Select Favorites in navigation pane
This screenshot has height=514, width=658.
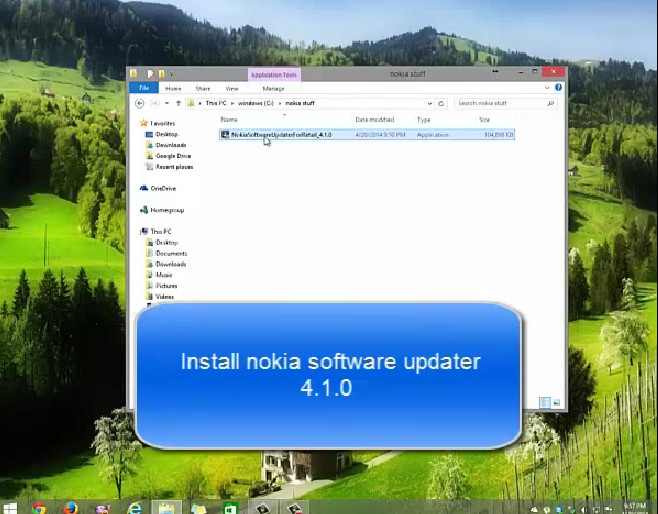pos(157,123)
